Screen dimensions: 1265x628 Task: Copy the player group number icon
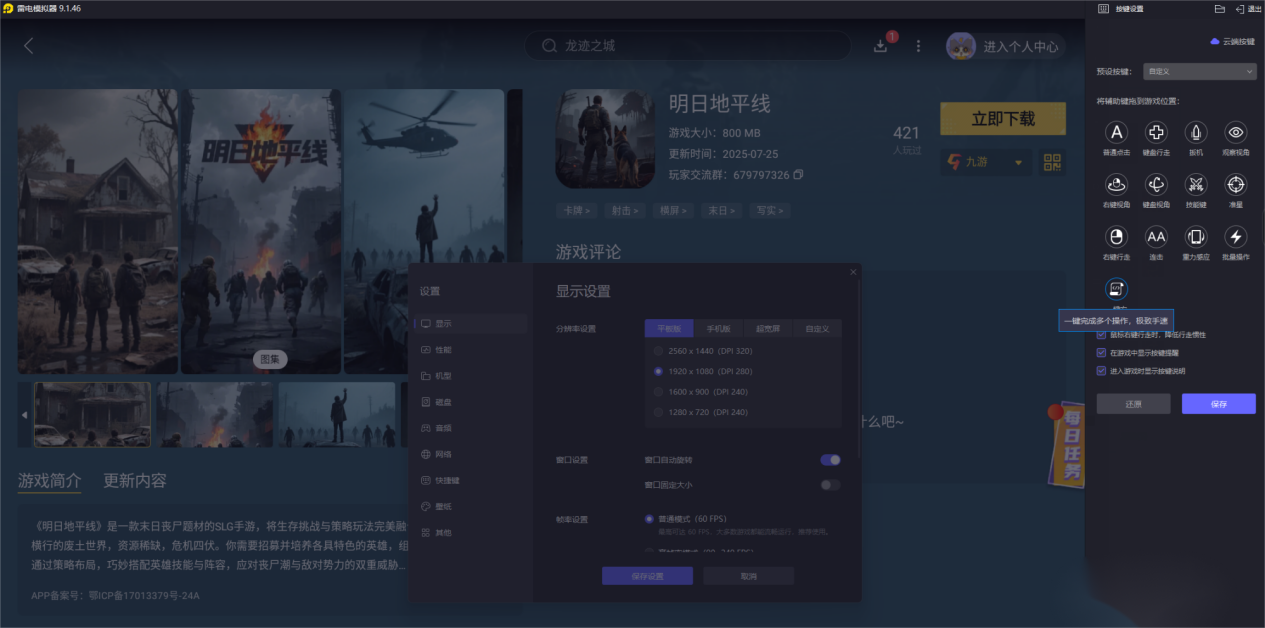[x=798, y=175]
